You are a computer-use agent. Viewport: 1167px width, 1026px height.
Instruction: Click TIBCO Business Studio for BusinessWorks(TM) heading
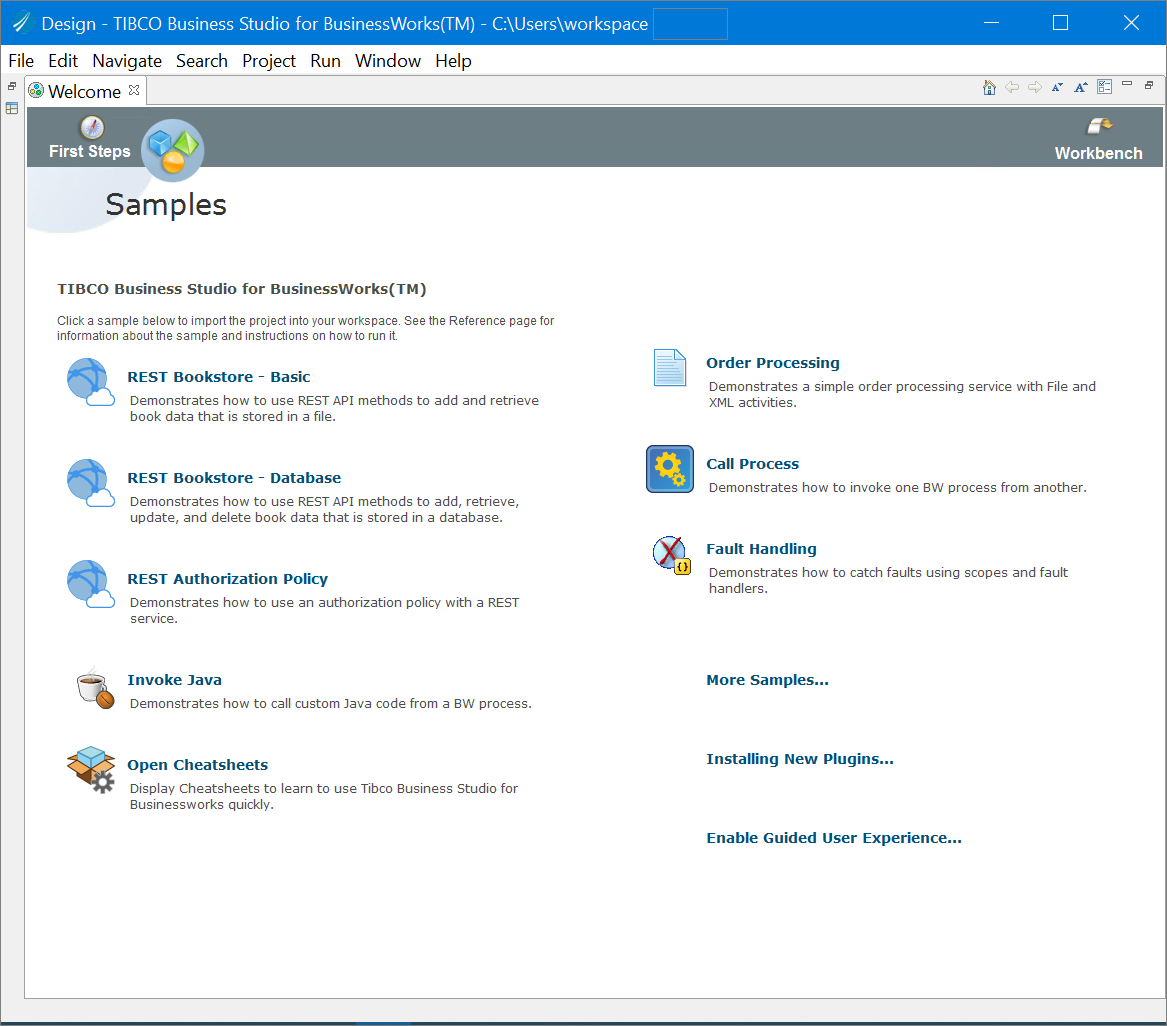tap(242, 289)
